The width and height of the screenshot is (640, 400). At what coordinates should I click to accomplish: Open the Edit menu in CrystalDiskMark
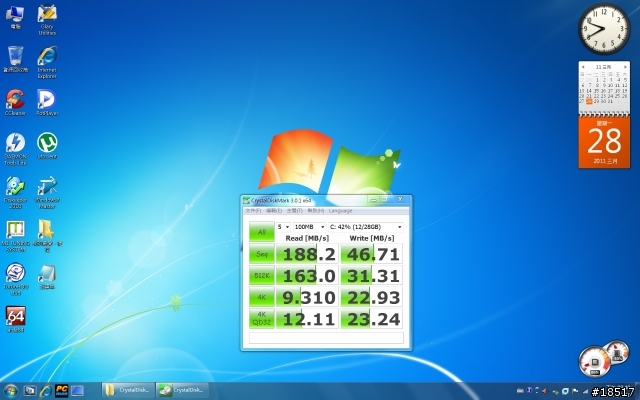click(274, 211)
